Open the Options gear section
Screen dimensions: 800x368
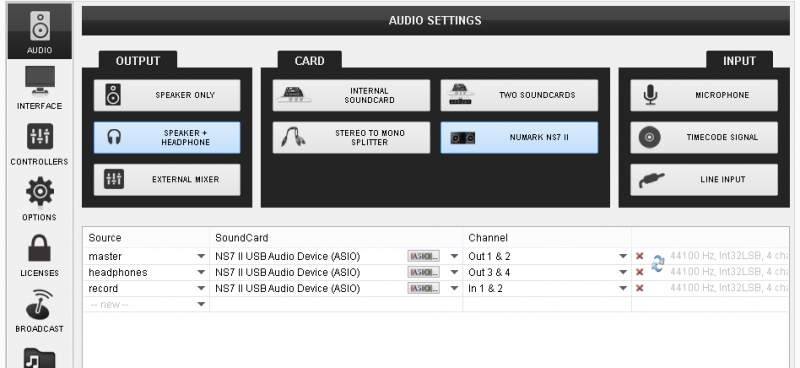point(39,199)
